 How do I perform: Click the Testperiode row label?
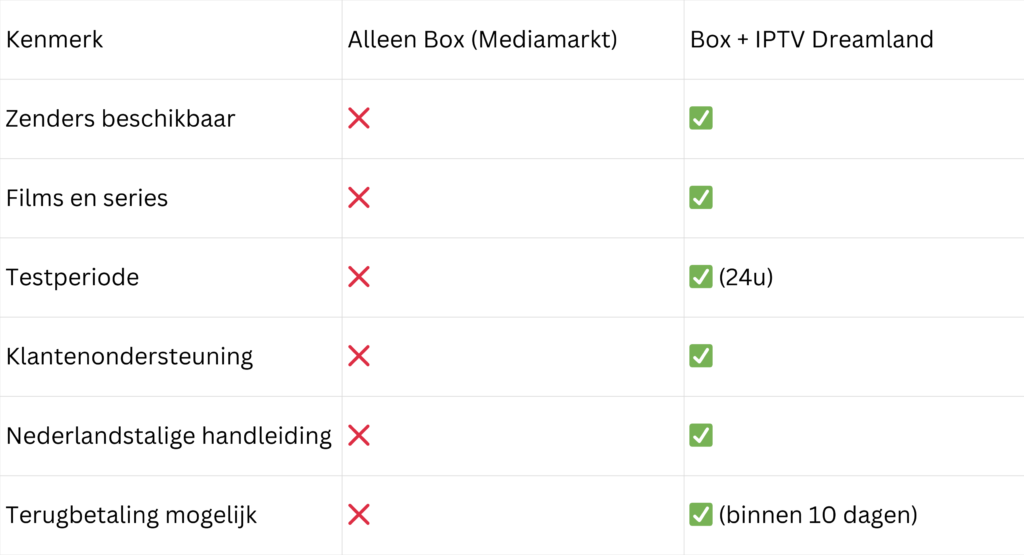point(72,277)
